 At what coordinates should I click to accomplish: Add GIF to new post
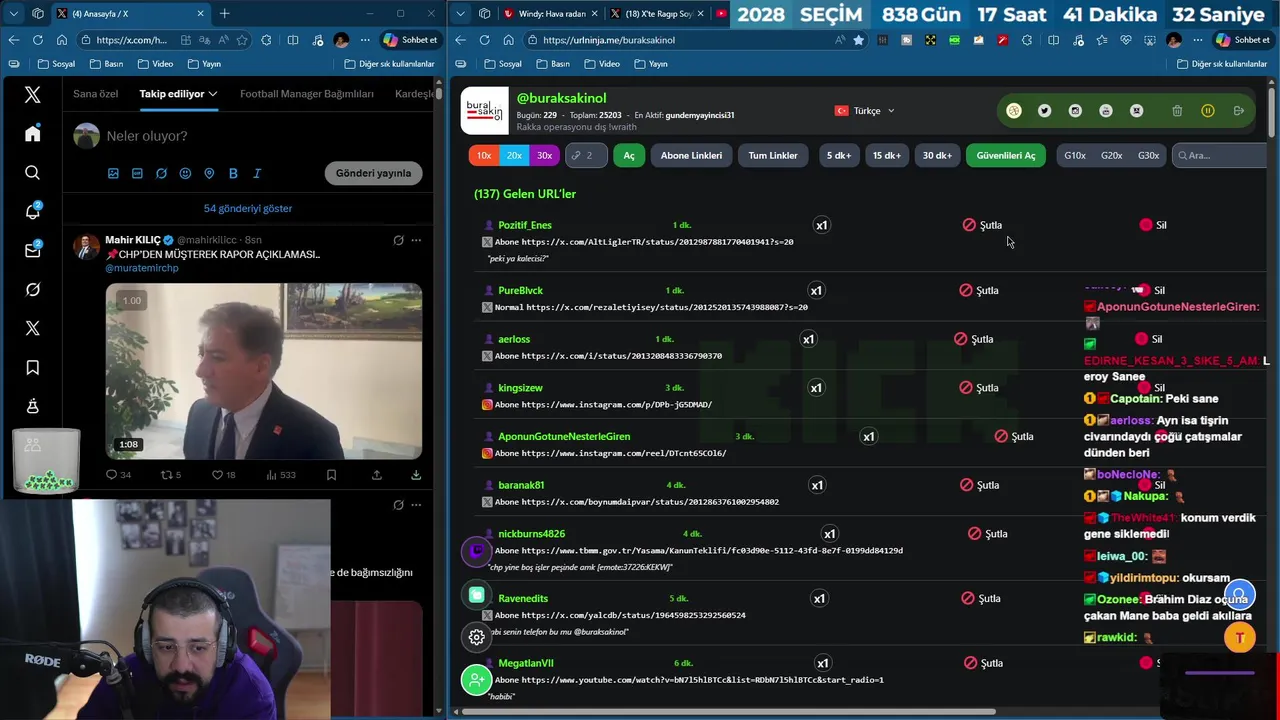(137, 173)
